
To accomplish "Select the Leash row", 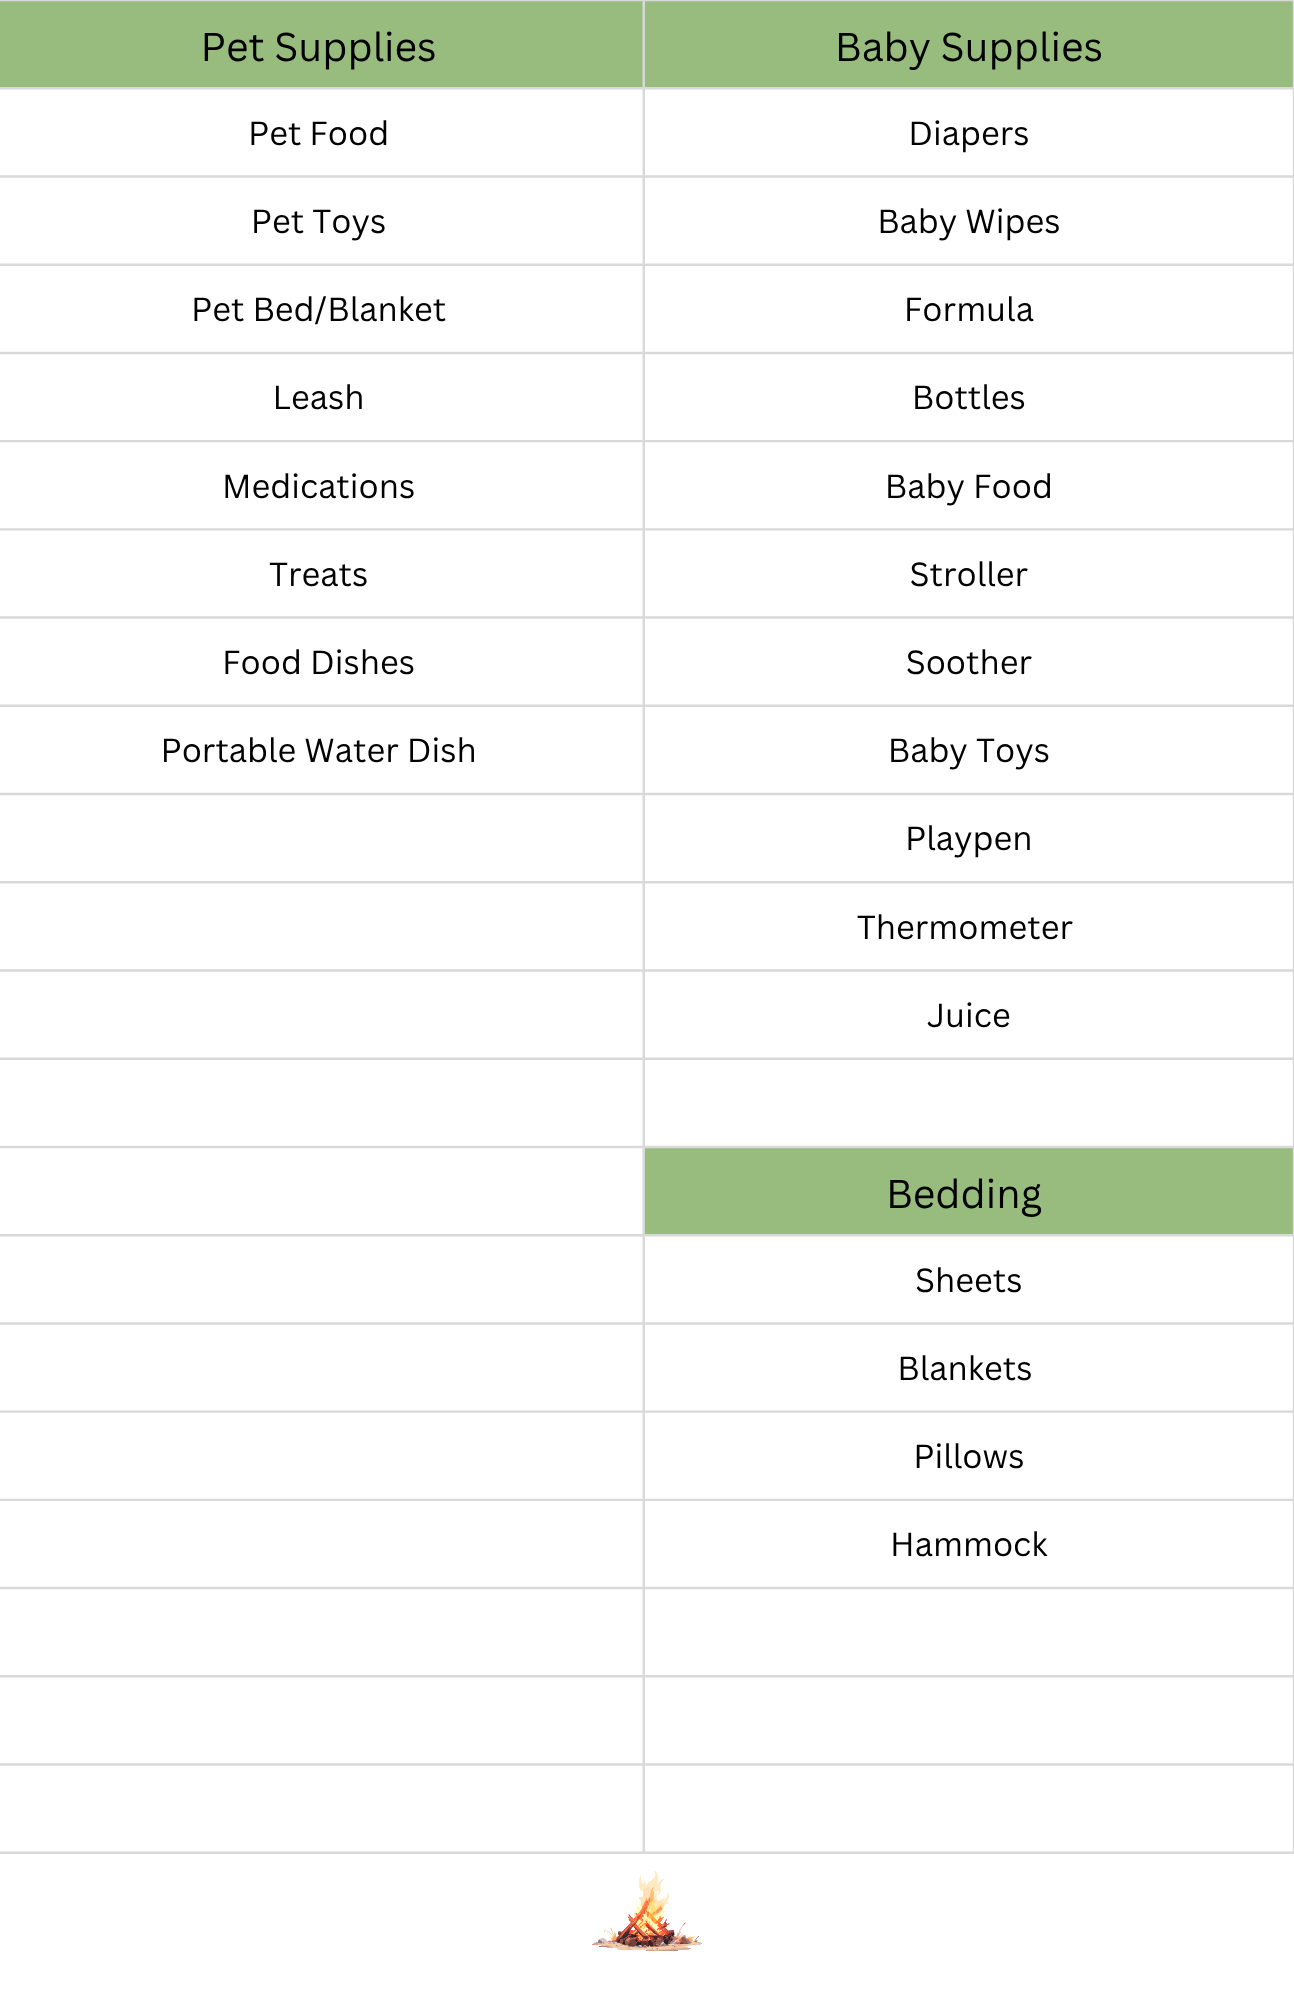I will [321, 397].
